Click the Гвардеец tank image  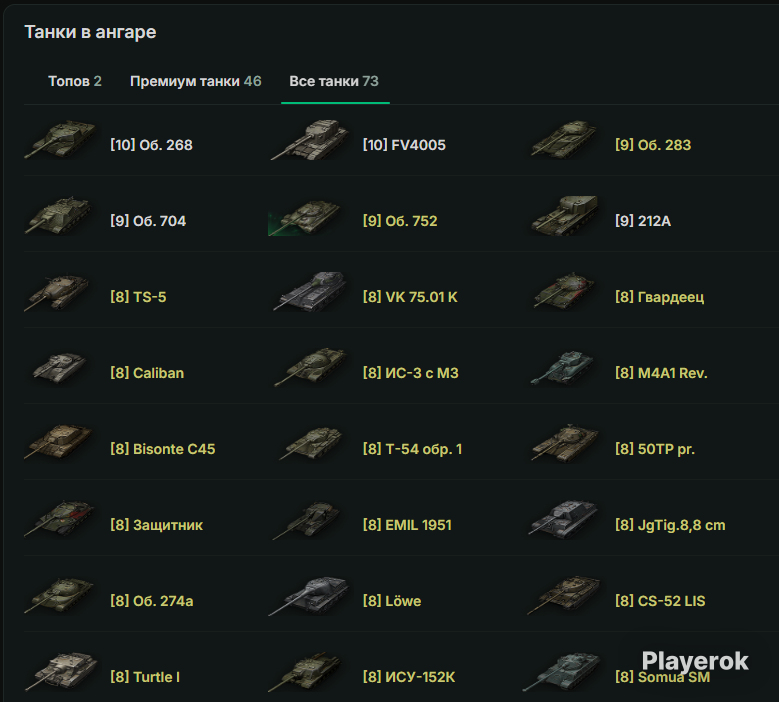(563, 292)
